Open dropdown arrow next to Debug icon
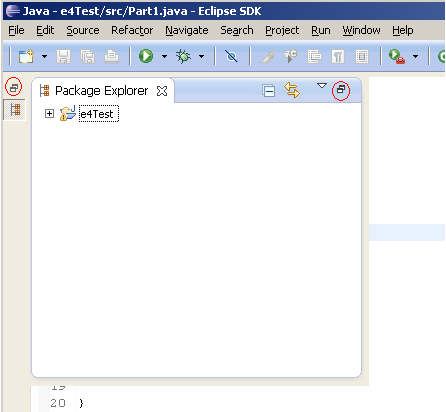The width and height of the screenshot is (446, 412). click(201, 56)
